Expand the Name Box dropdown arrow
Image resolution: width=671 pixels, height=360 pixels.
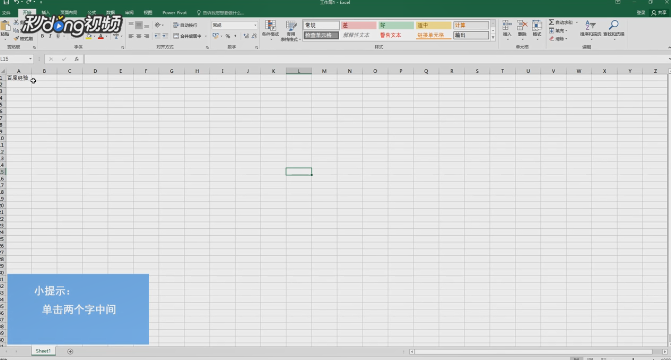pos(30,59)
